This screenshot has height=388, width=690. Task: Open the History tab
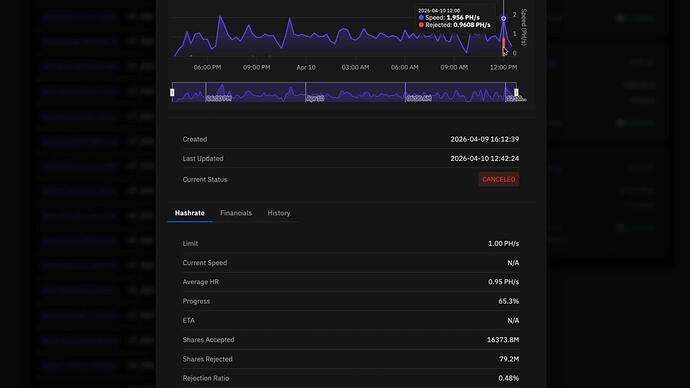pos(279,213)
